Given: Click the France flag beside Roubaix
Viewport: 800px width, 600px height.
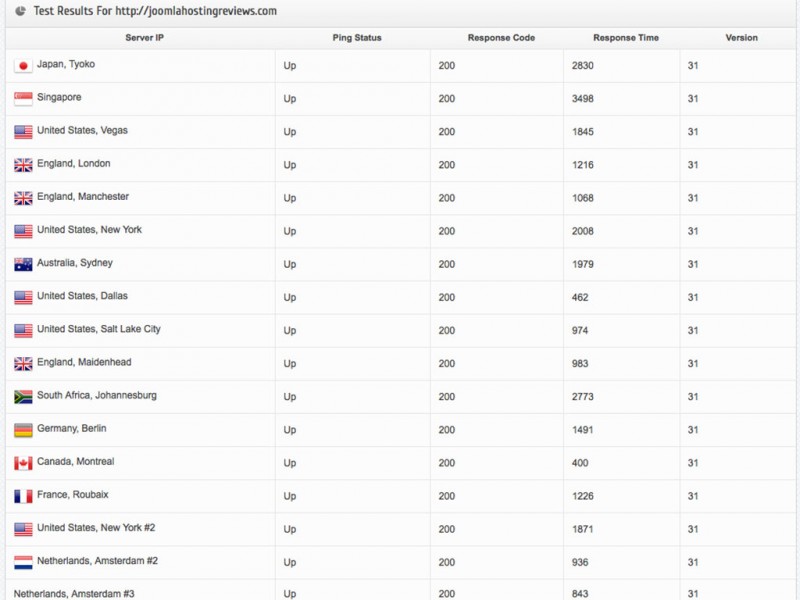Looking at the screenshot, I should [x=23, y=496].
